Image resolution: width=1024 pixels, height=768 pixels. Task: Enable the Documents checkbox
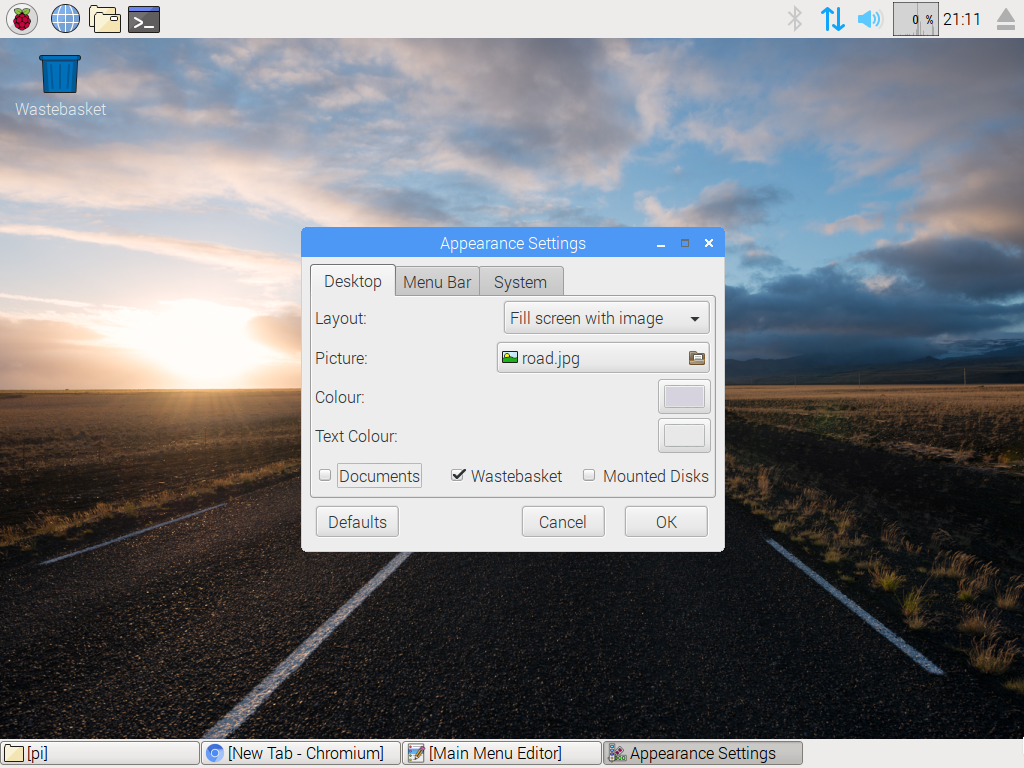coord(324,475)
